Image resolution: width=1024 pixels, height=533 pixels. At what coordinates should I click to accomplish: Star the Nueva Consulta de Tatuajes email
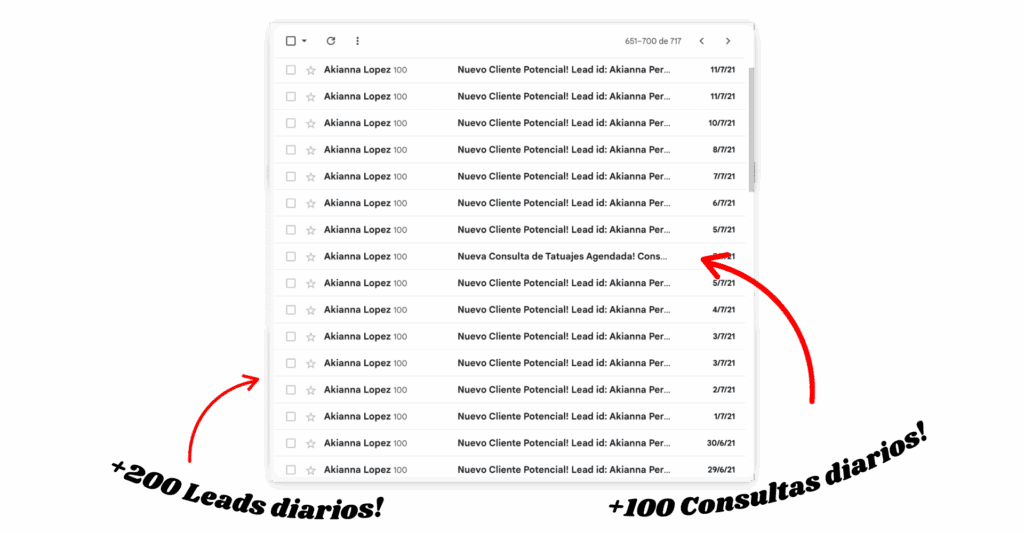(x=310, y=257)
